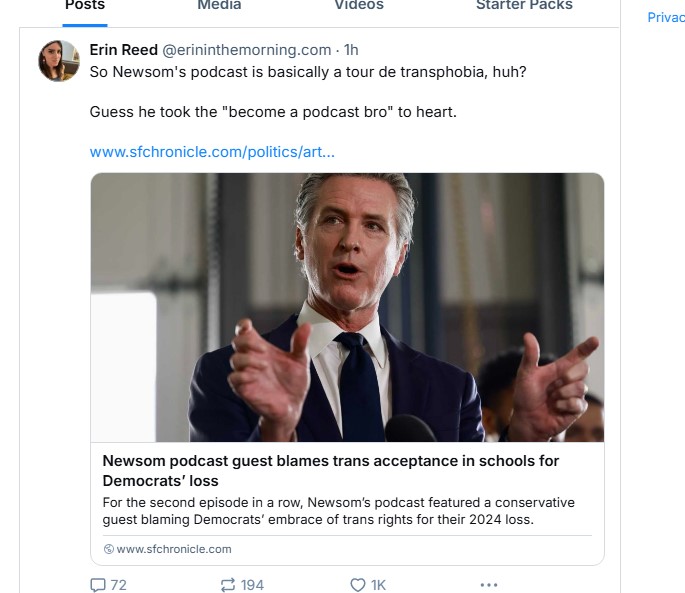Open the Privacy link on the right
Viewport: 685px width, 593px height.
point(666,17)
